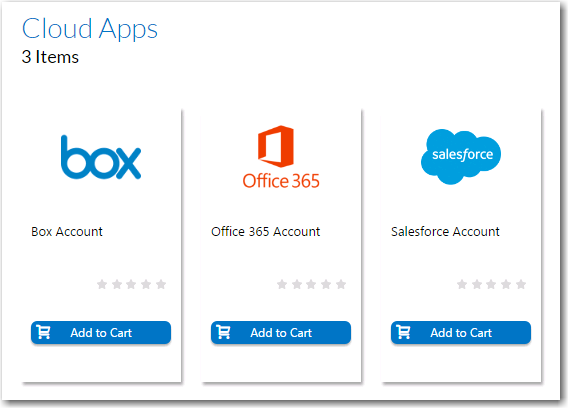Click cart icon on Box Add to Cart
The height and width of the screenshot is (408, 568).
tap(44, 332)
